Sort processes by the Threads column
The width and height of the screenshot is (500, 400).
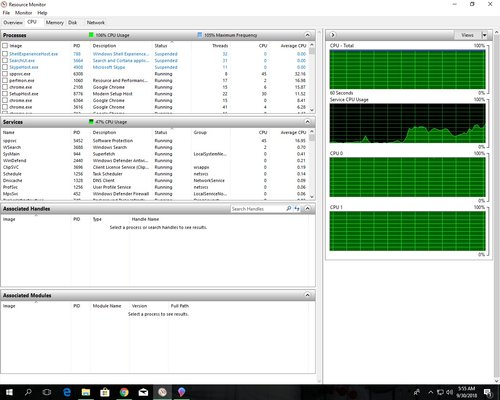pos(220,46)
